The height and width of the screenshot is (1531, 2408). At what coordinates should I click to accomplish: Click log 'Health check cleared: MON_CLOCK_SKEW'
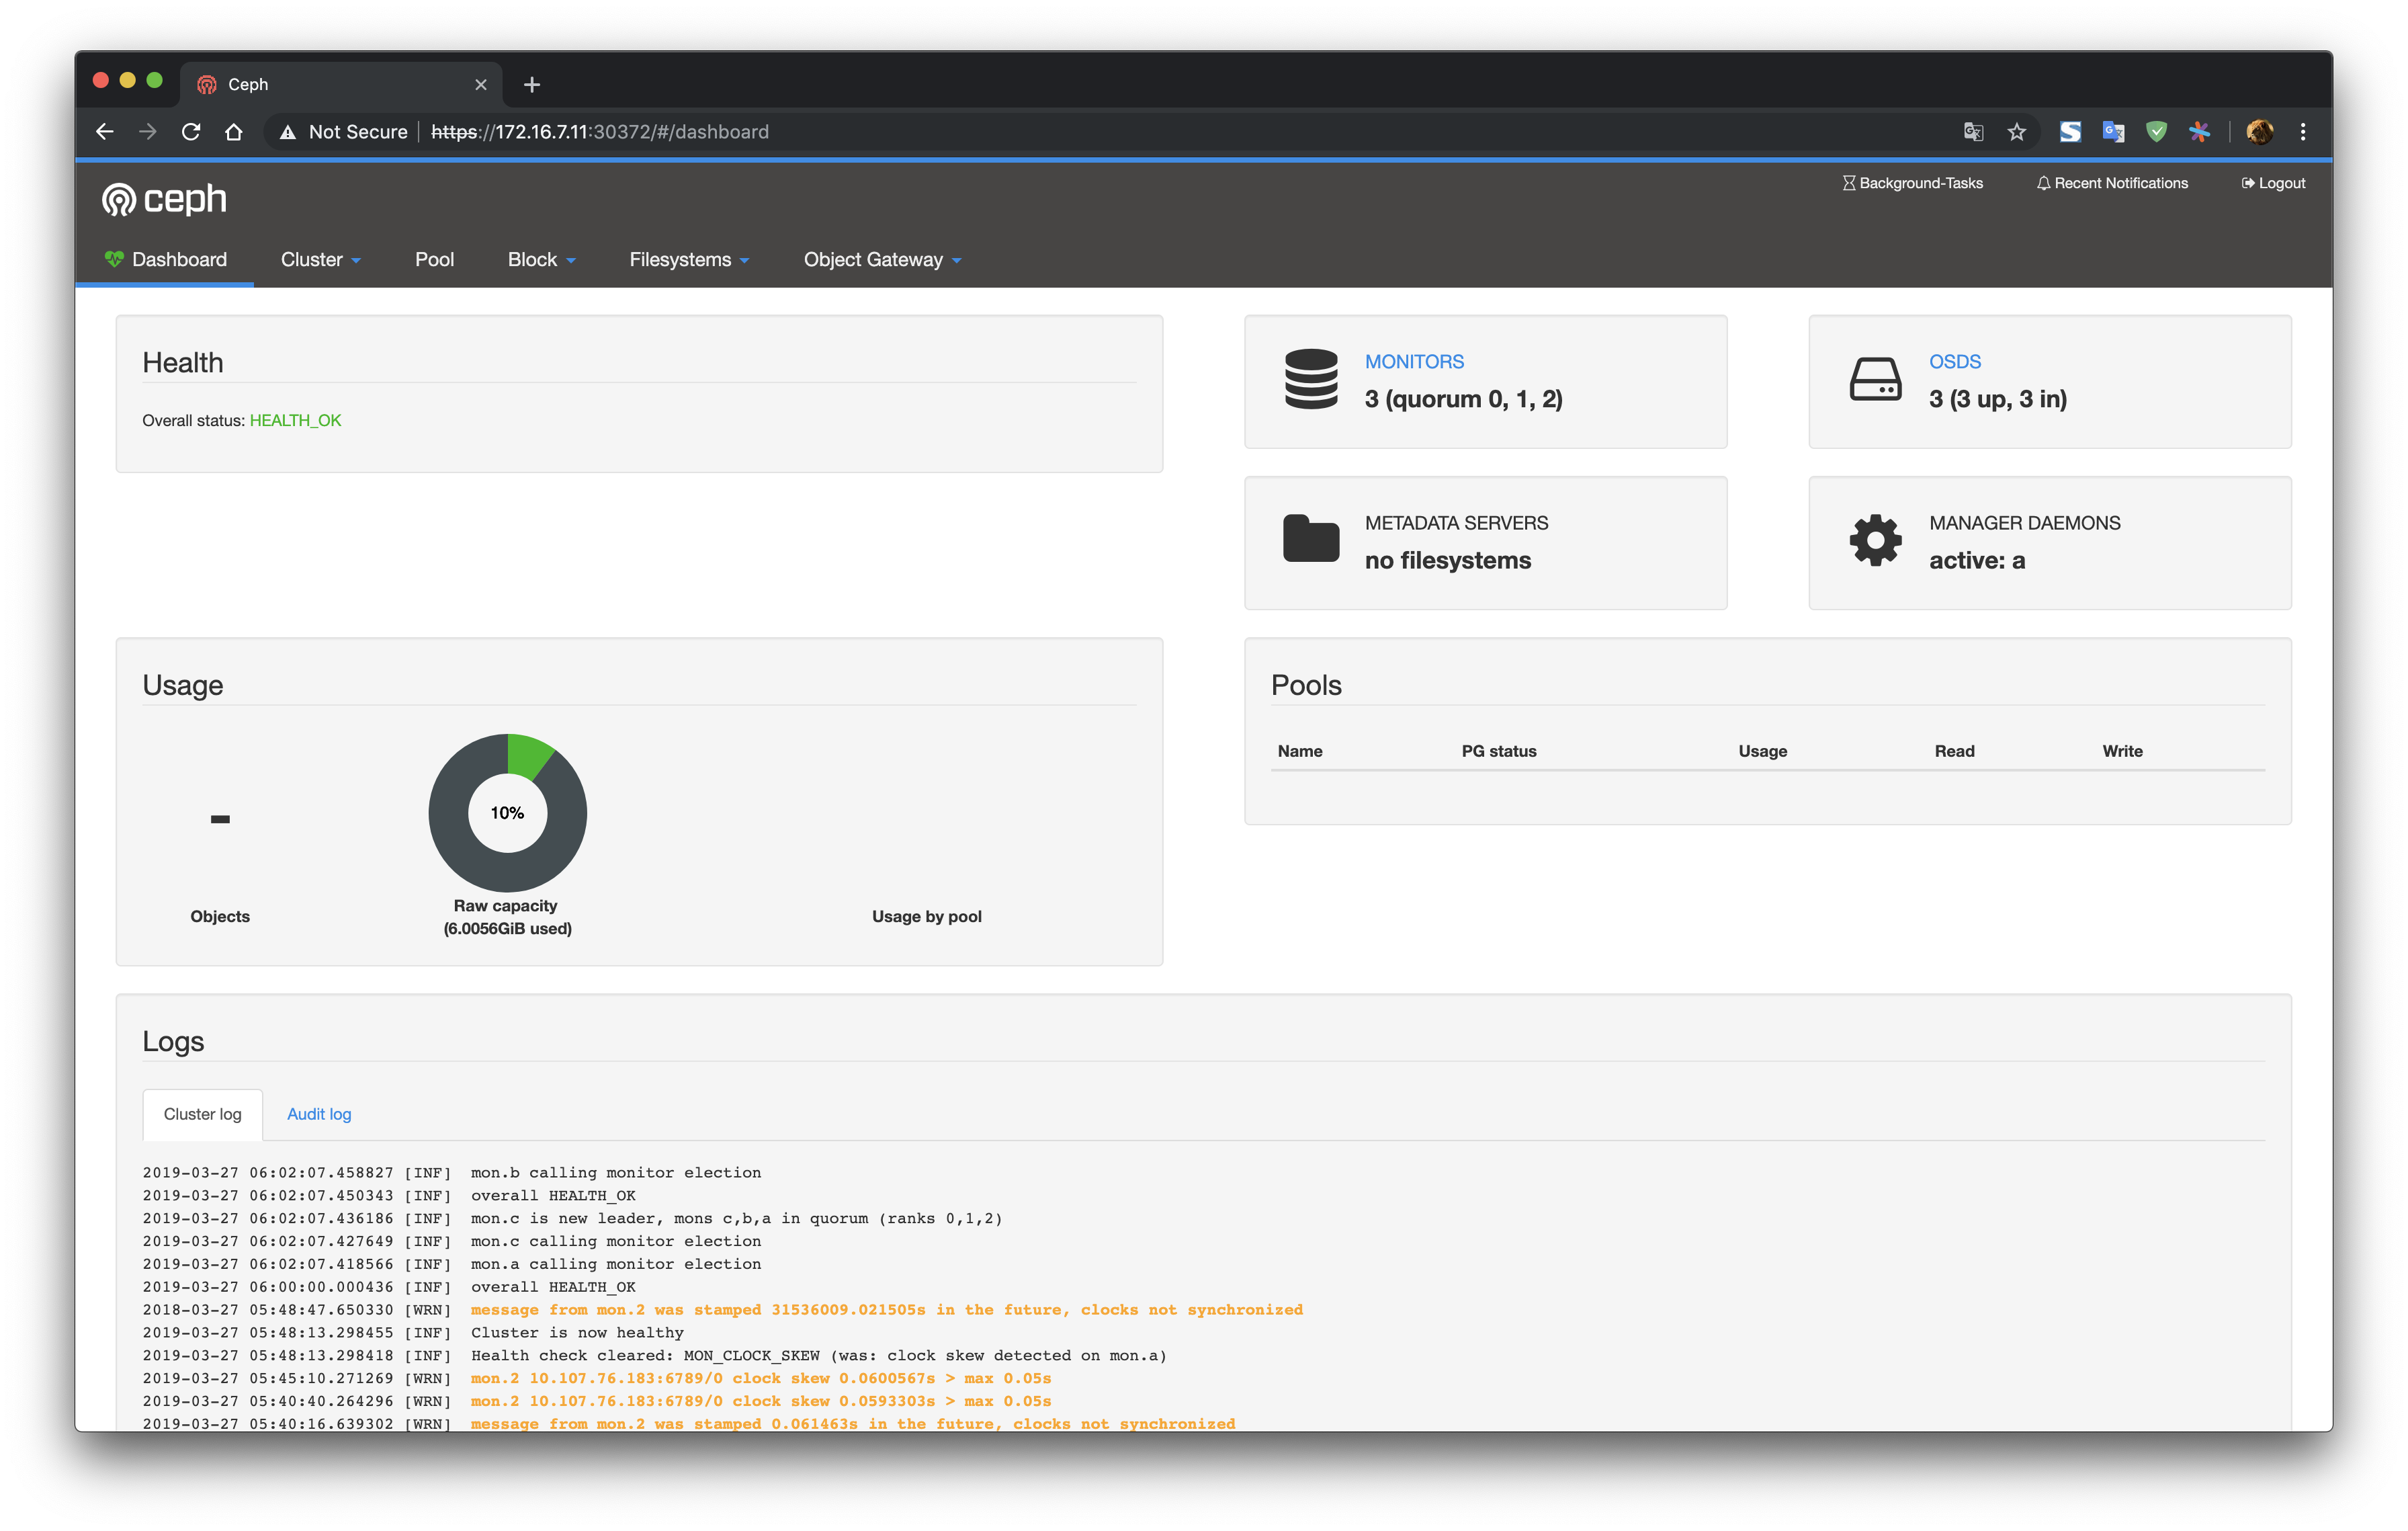pyautogui.click(x=819, y=1355)
